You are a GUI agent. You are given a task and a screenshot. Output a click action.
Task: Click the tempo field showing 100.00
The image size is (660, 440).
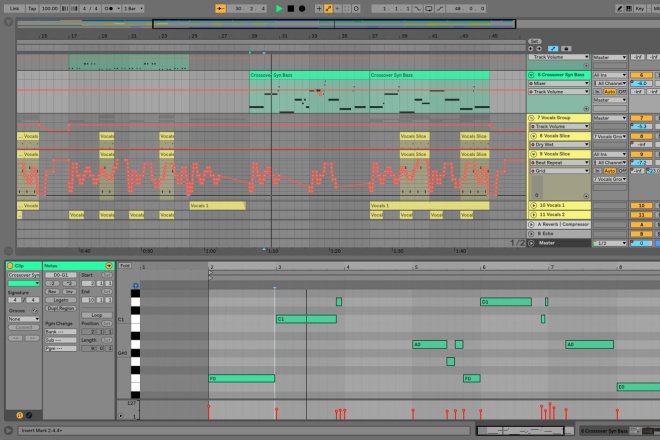(50, 8)
